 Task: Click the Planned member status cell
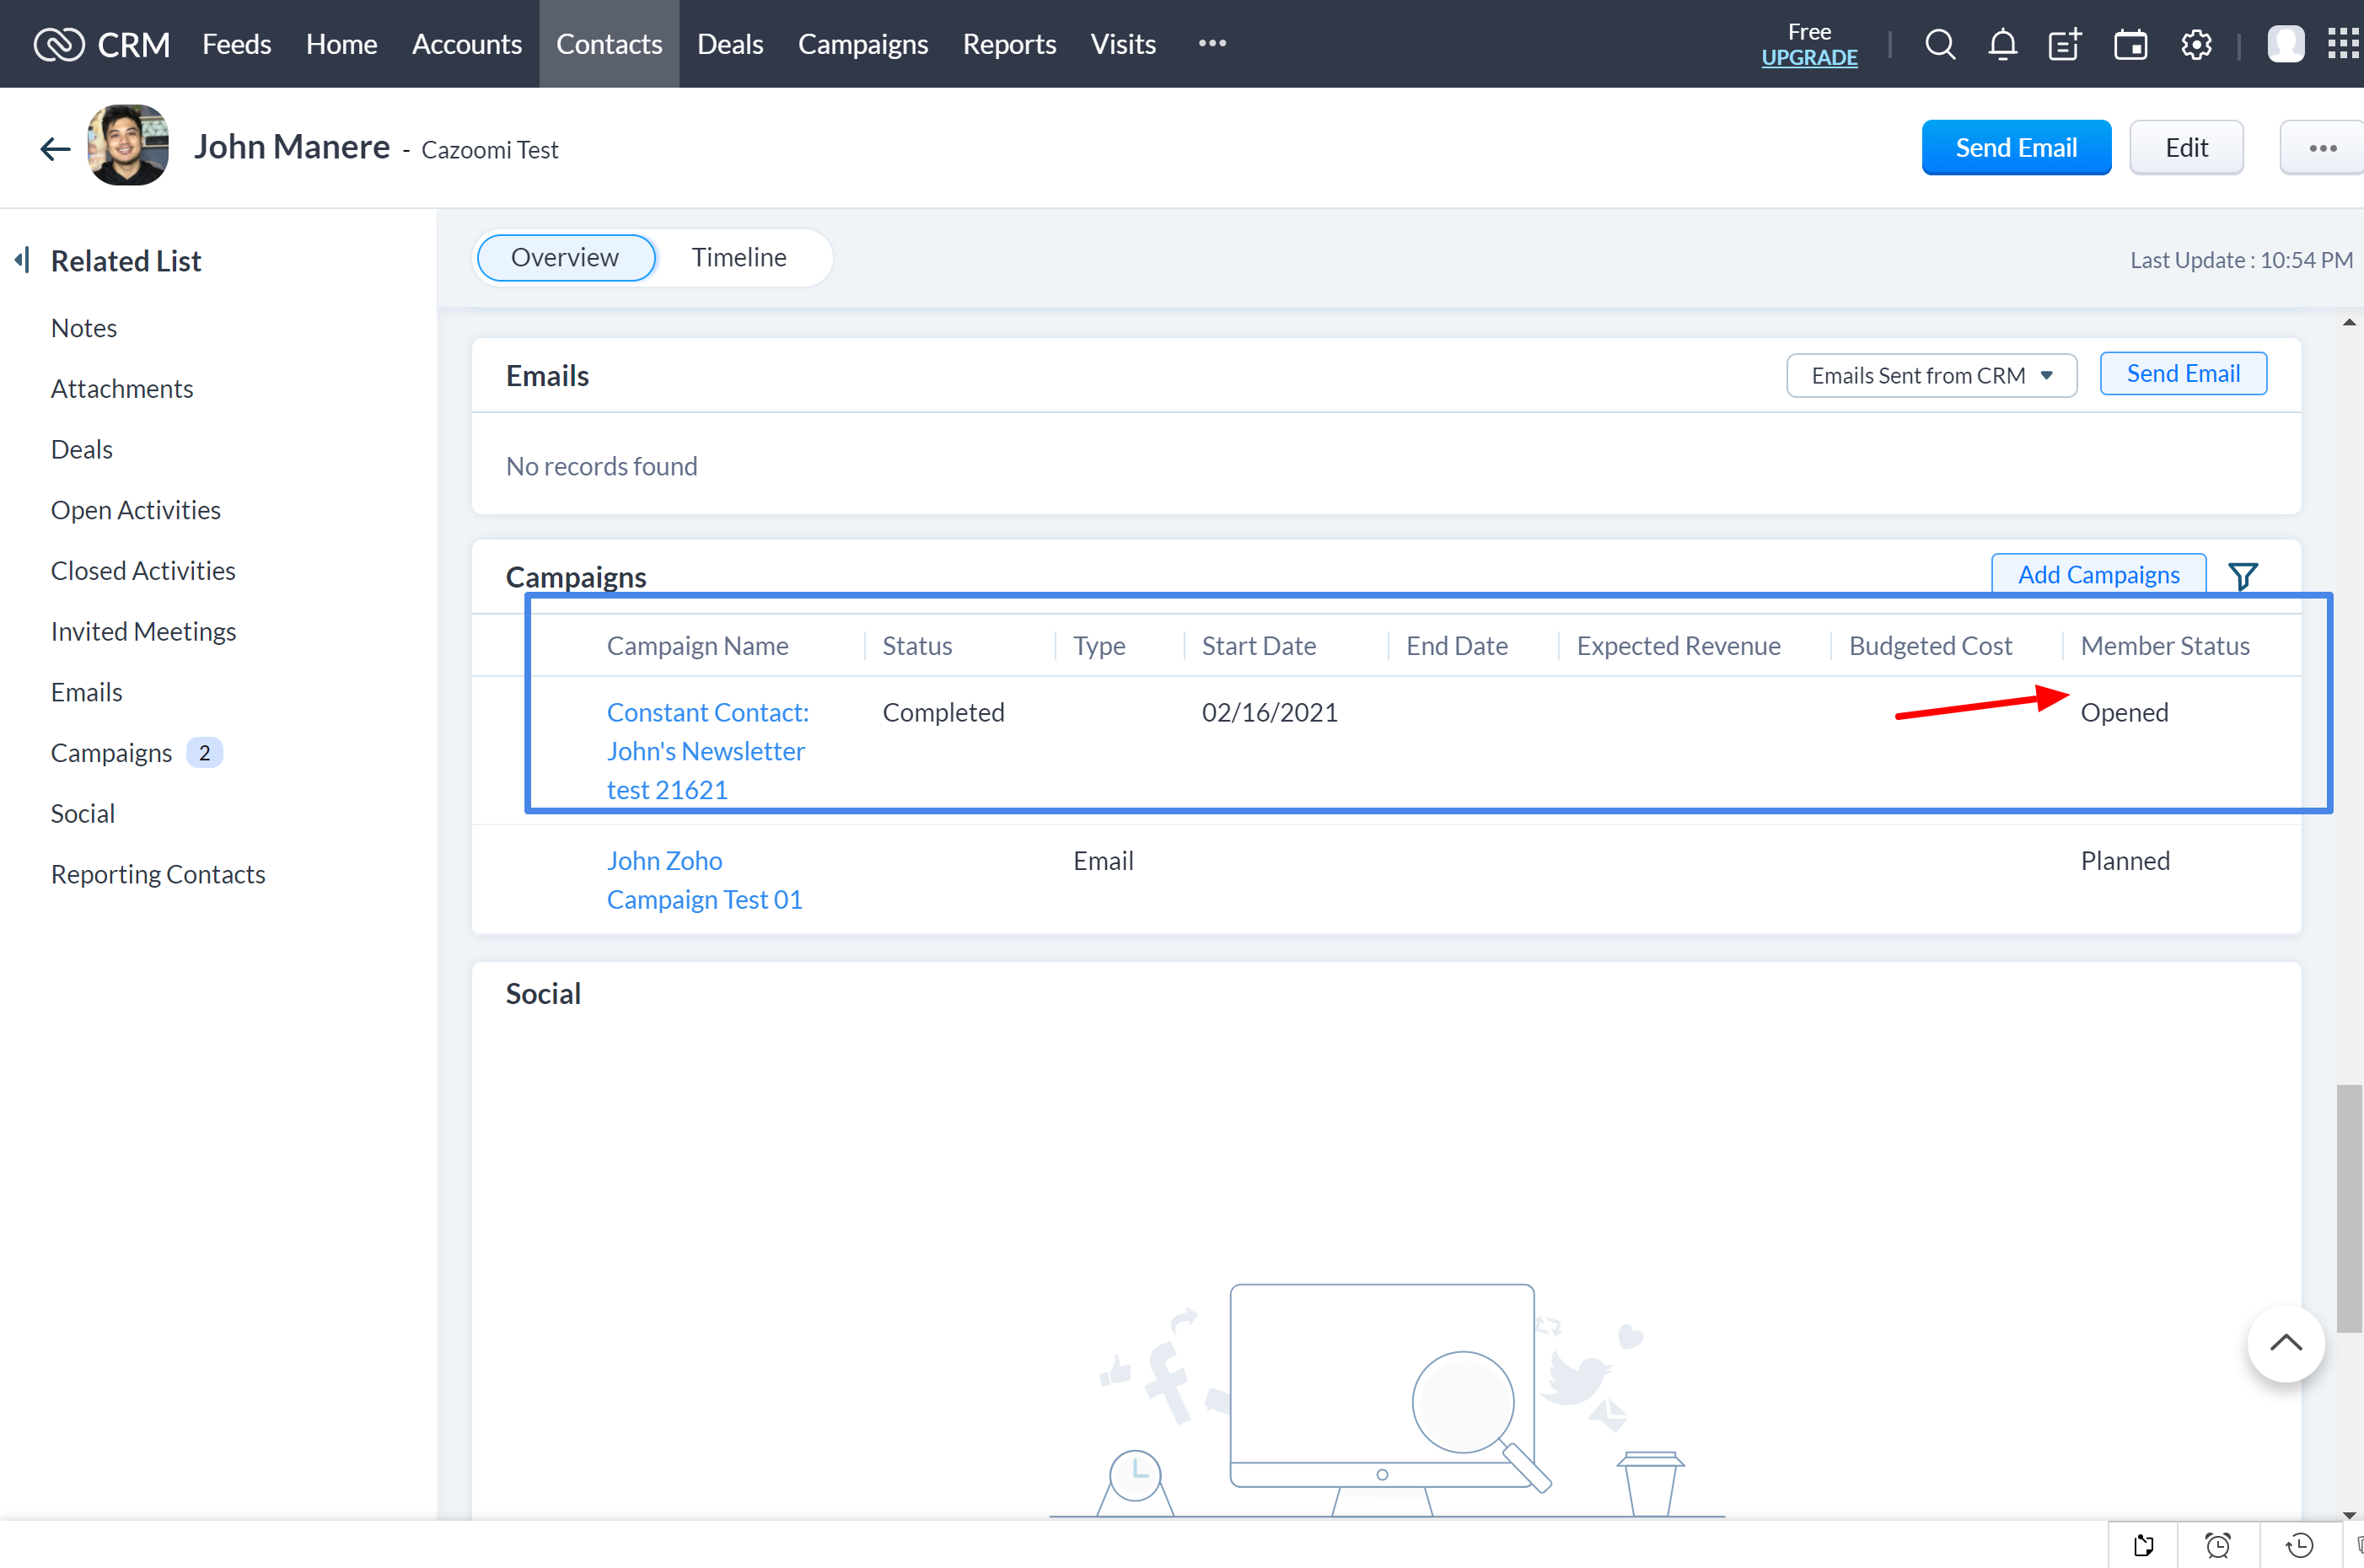coord(2125,861)
